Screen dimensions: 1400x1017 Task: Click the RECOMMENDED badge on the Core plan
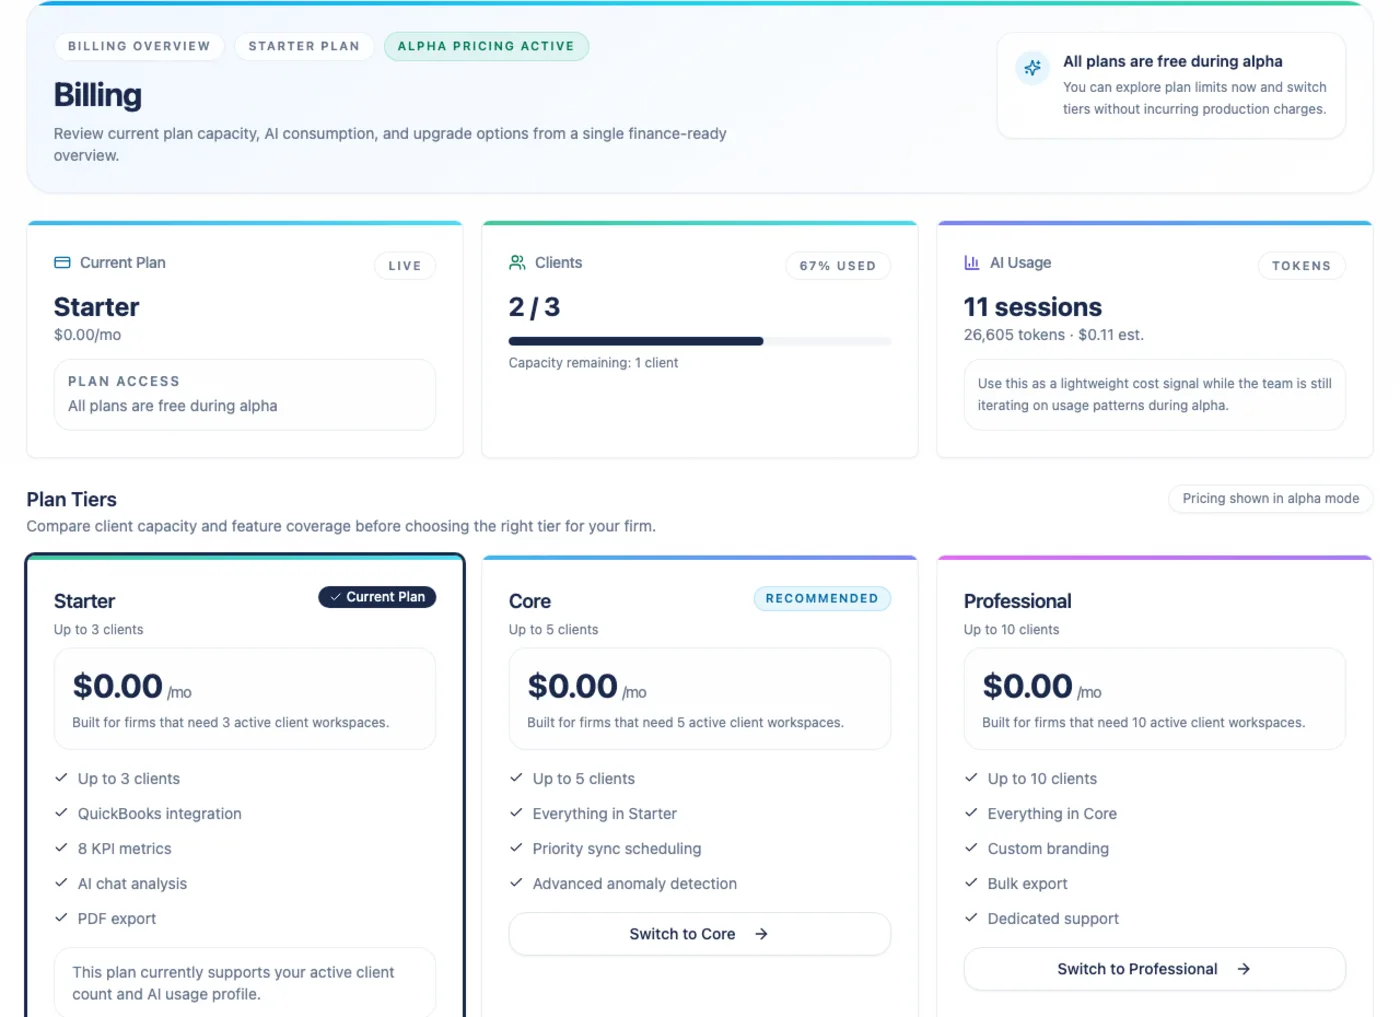pyautogui.click(x=822, y=598)
